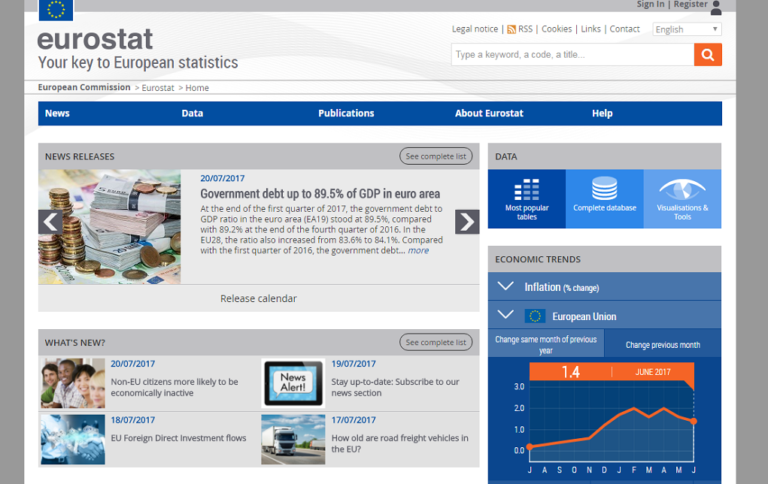Viewport: 768px width, 484px height.
Task: Click the handshake thumbnail image
Action: 72,439
